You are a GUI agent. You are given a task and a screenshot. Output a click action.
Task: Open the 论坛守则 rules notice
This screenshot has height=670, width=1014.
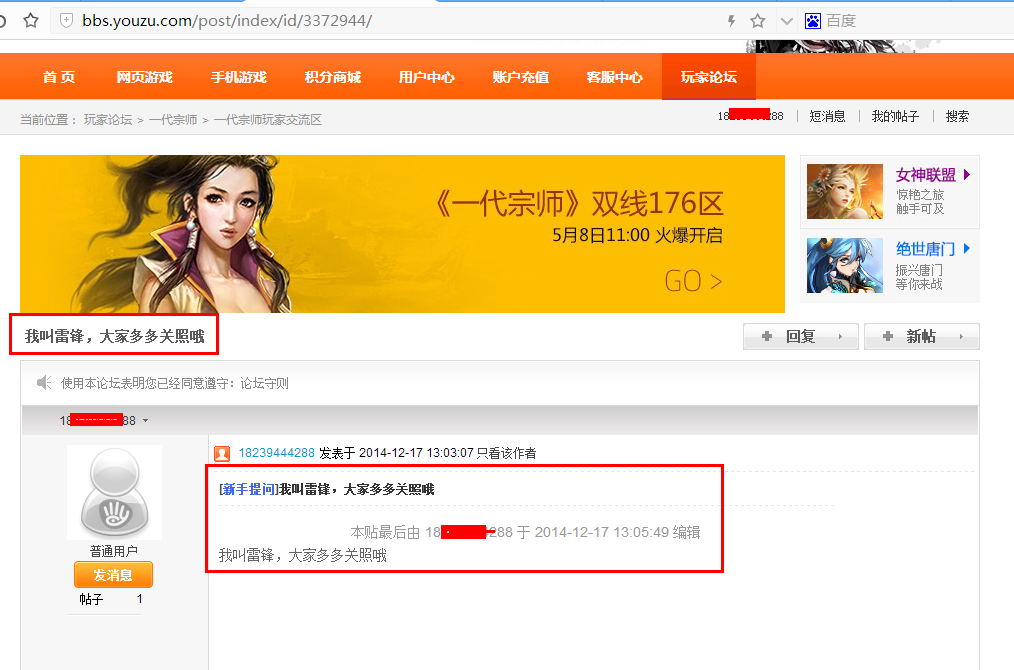(x=264, y=384)
